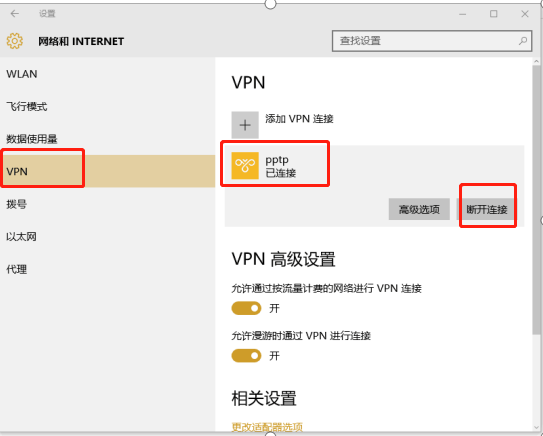Click the settings gear icon
This screenshot has width=543, height=436.
15,41
